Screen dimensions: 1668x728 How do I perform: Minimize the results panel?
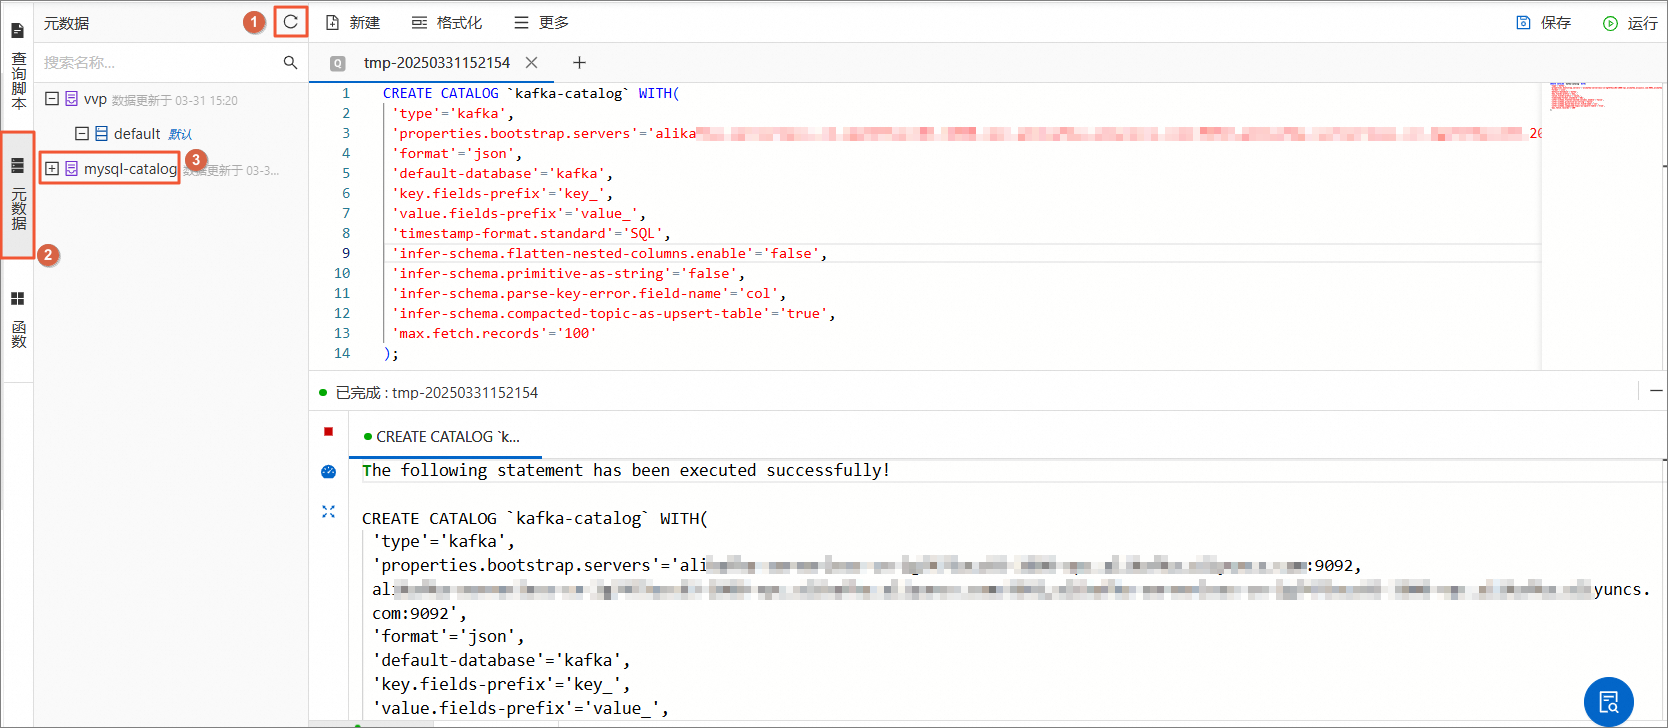[1656, 391]
